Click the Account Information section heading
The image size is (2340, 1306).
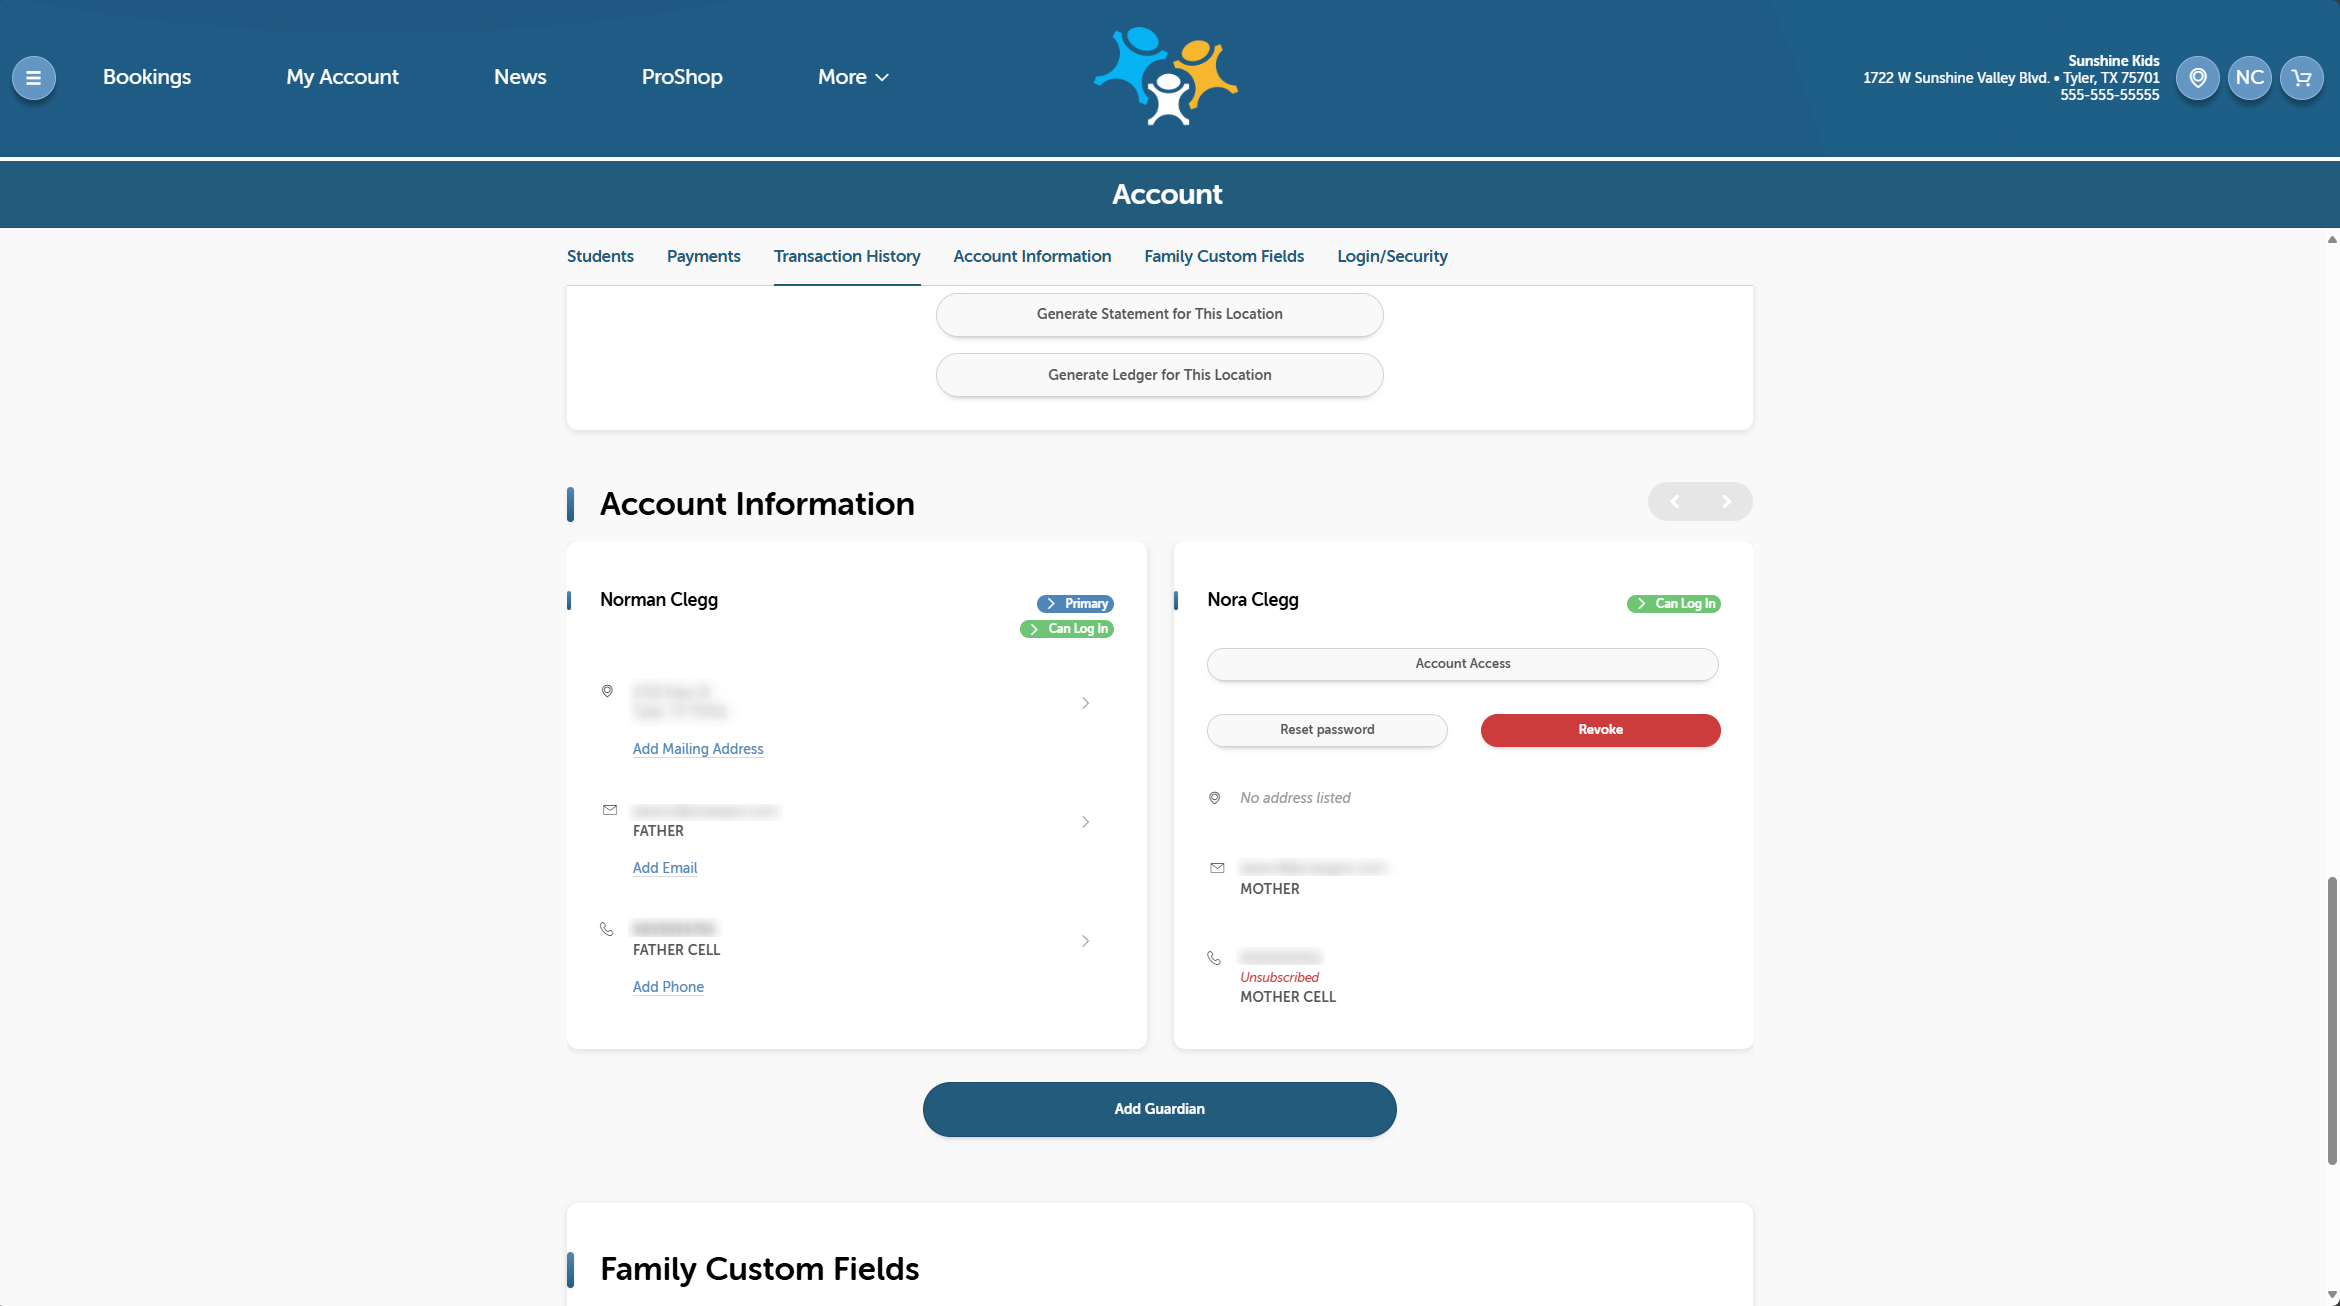pos(757,504)
